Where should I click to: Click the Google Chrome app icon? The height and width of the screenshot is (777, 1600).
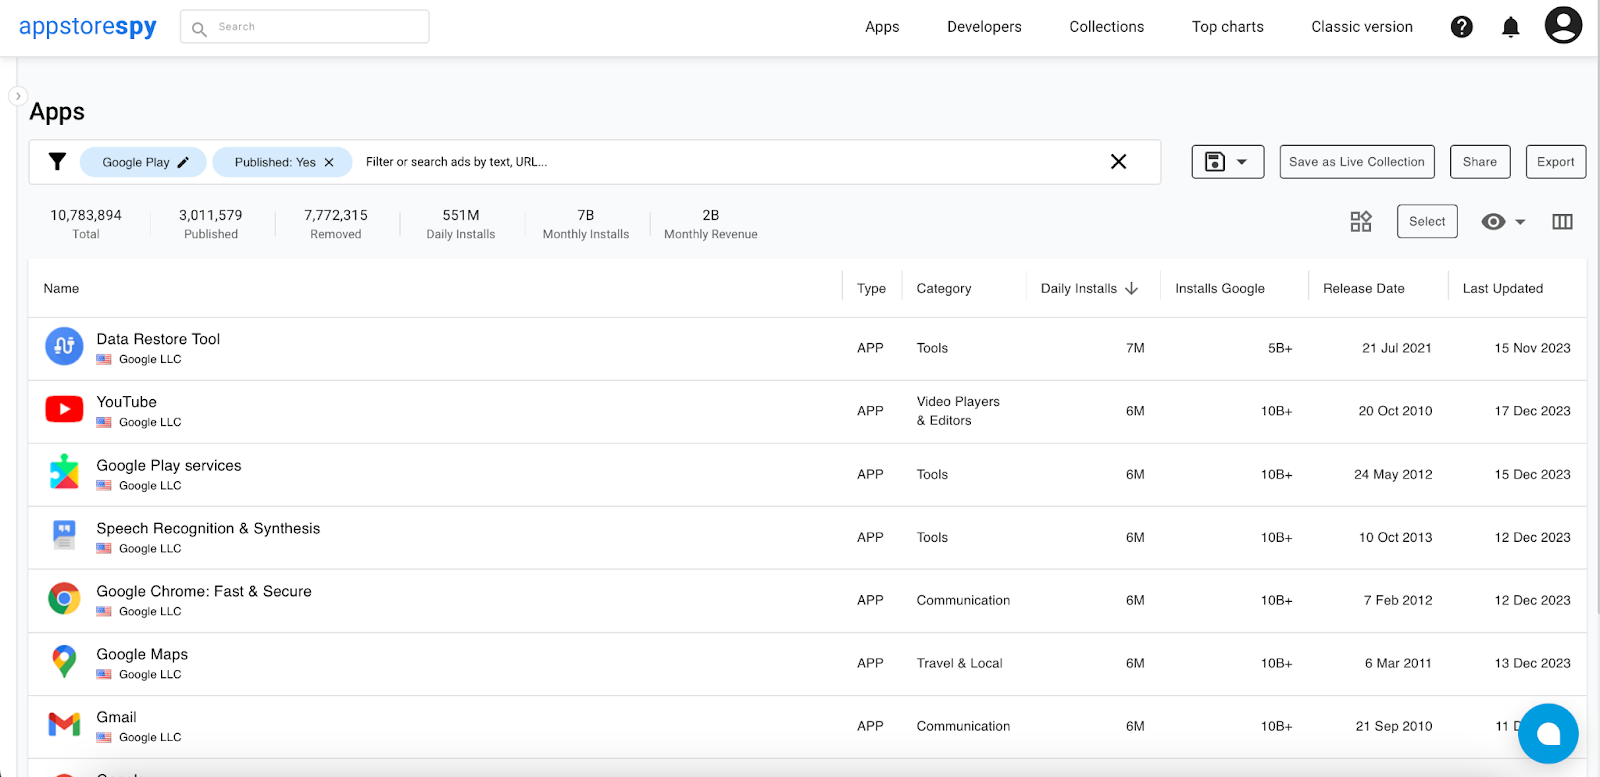click(64, 598)
